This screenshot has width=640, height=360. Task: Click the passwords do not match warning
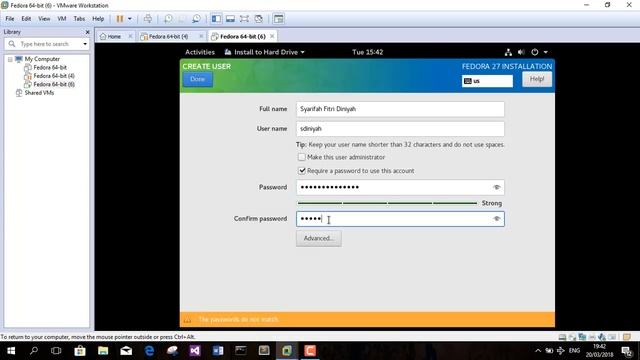click(x=238, y=319)
